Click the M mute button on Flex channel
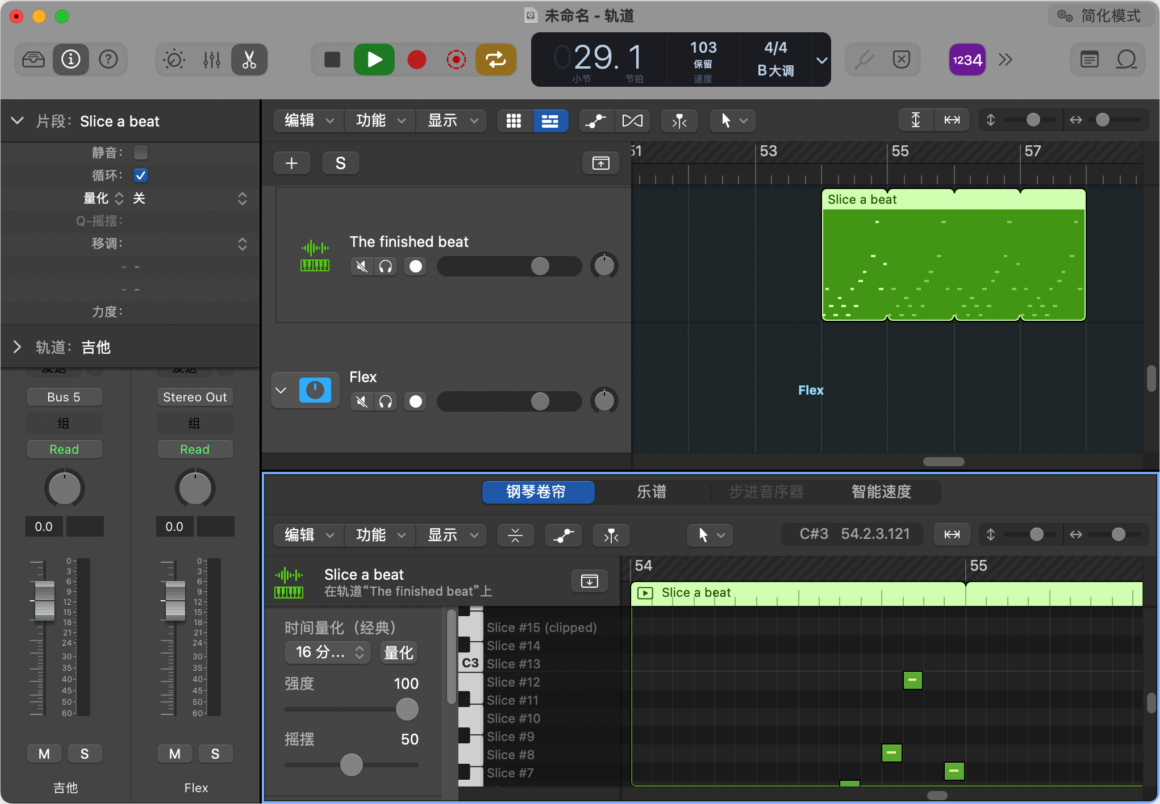 [x=175, y=754]
